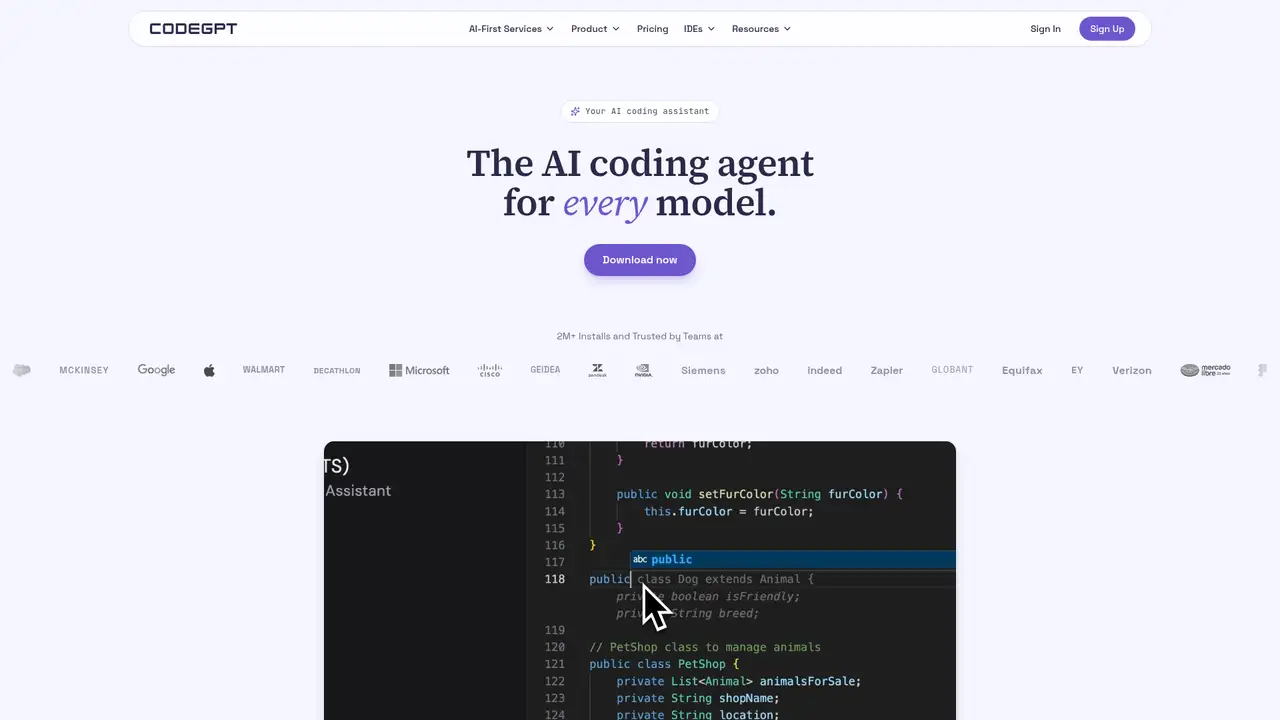1280x720 pixels.
Task: Click the 'public void setFurColor(String furColor) {' line
Action: (x=759, y=494)
